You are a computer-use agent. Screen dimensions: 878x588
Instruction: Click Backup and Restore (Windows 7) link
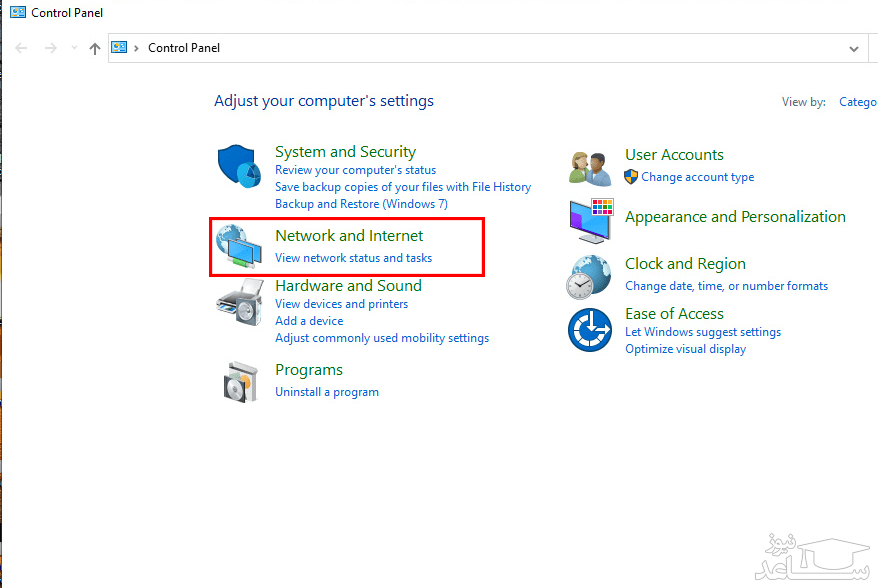tap(361, 204)
